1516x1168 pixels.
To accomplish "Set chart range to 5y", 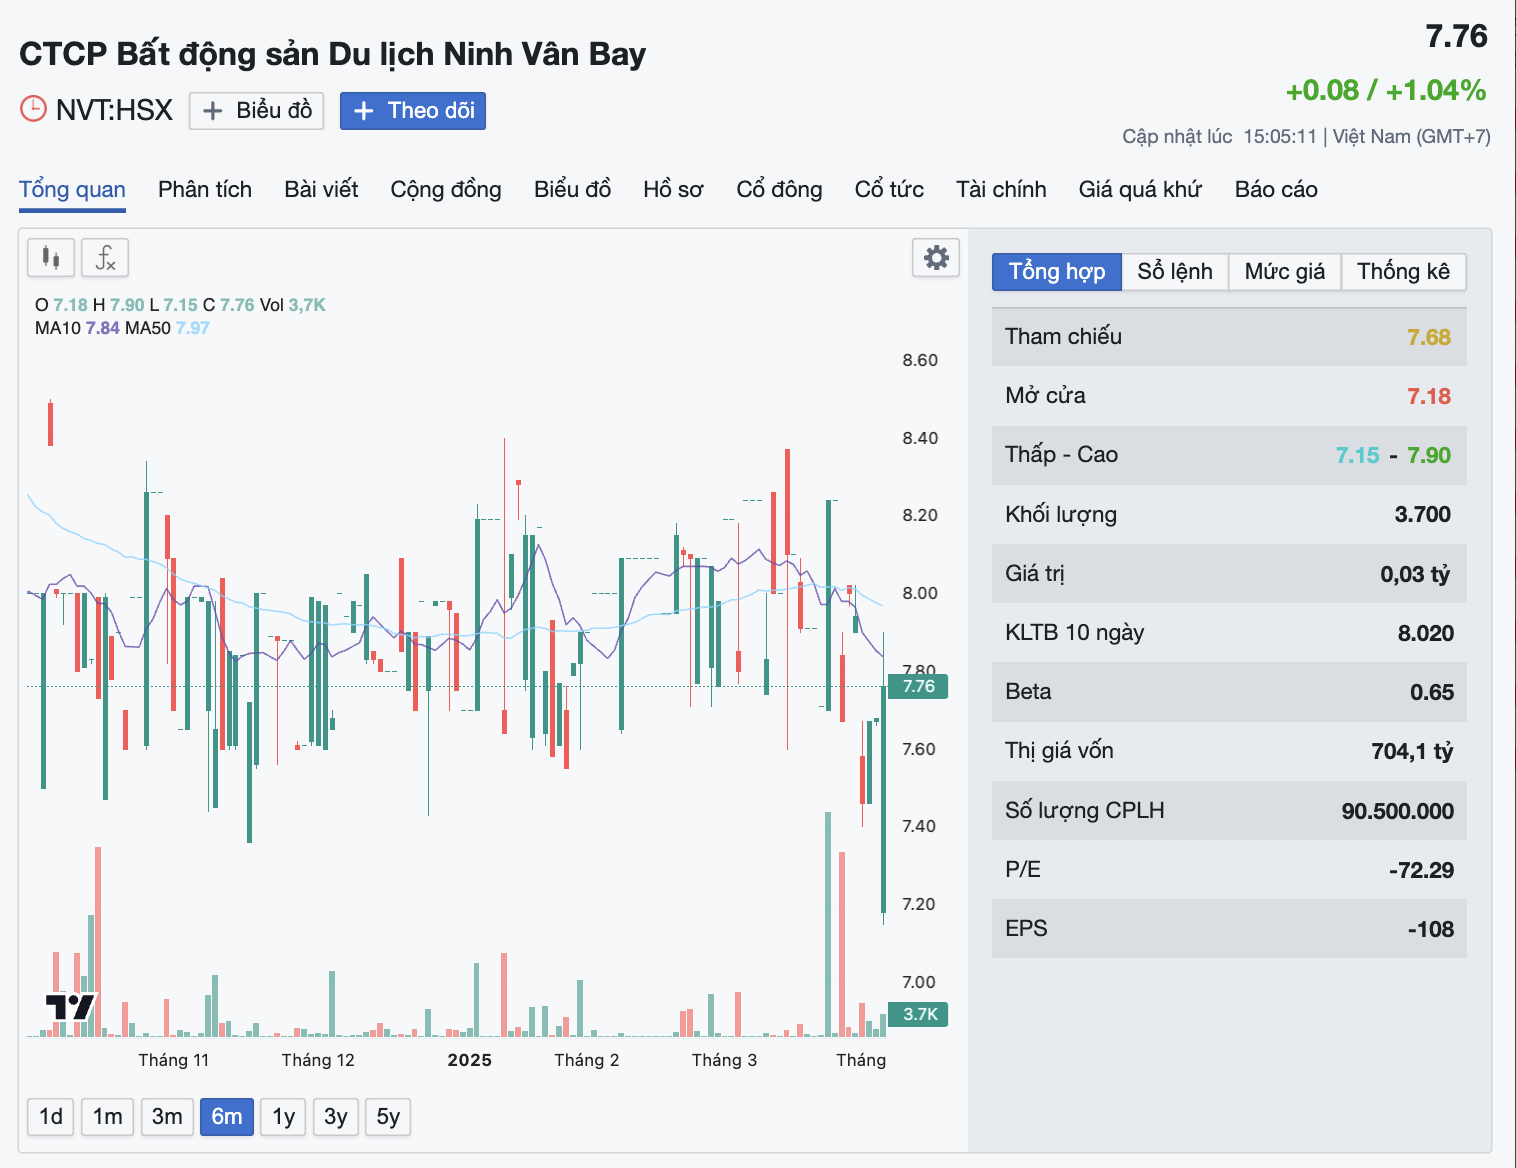I will [388, 1117].
